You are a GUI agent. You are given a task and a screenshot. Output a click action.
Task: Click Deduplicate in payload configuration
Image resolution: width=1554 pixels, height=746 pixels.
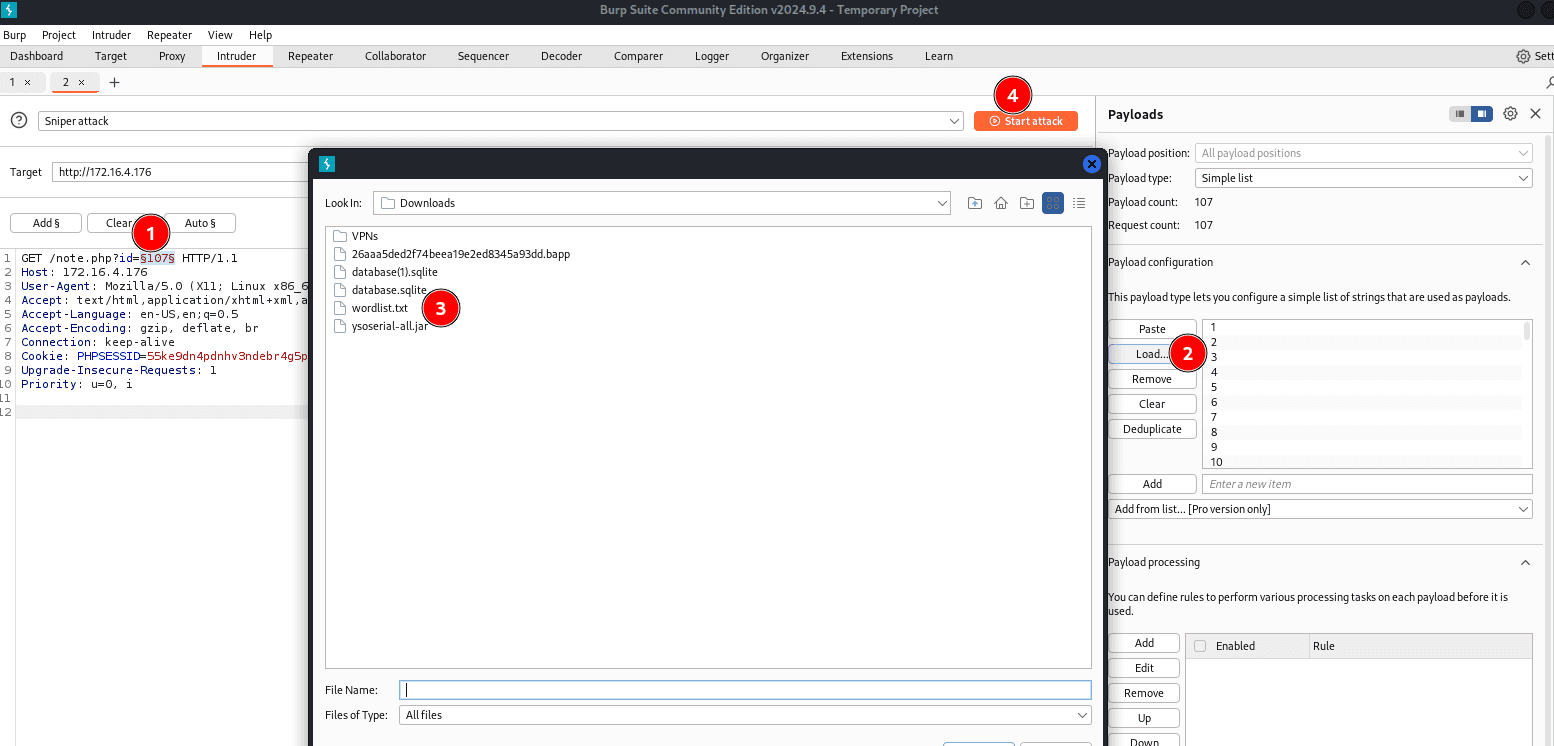coord(1152,429)
